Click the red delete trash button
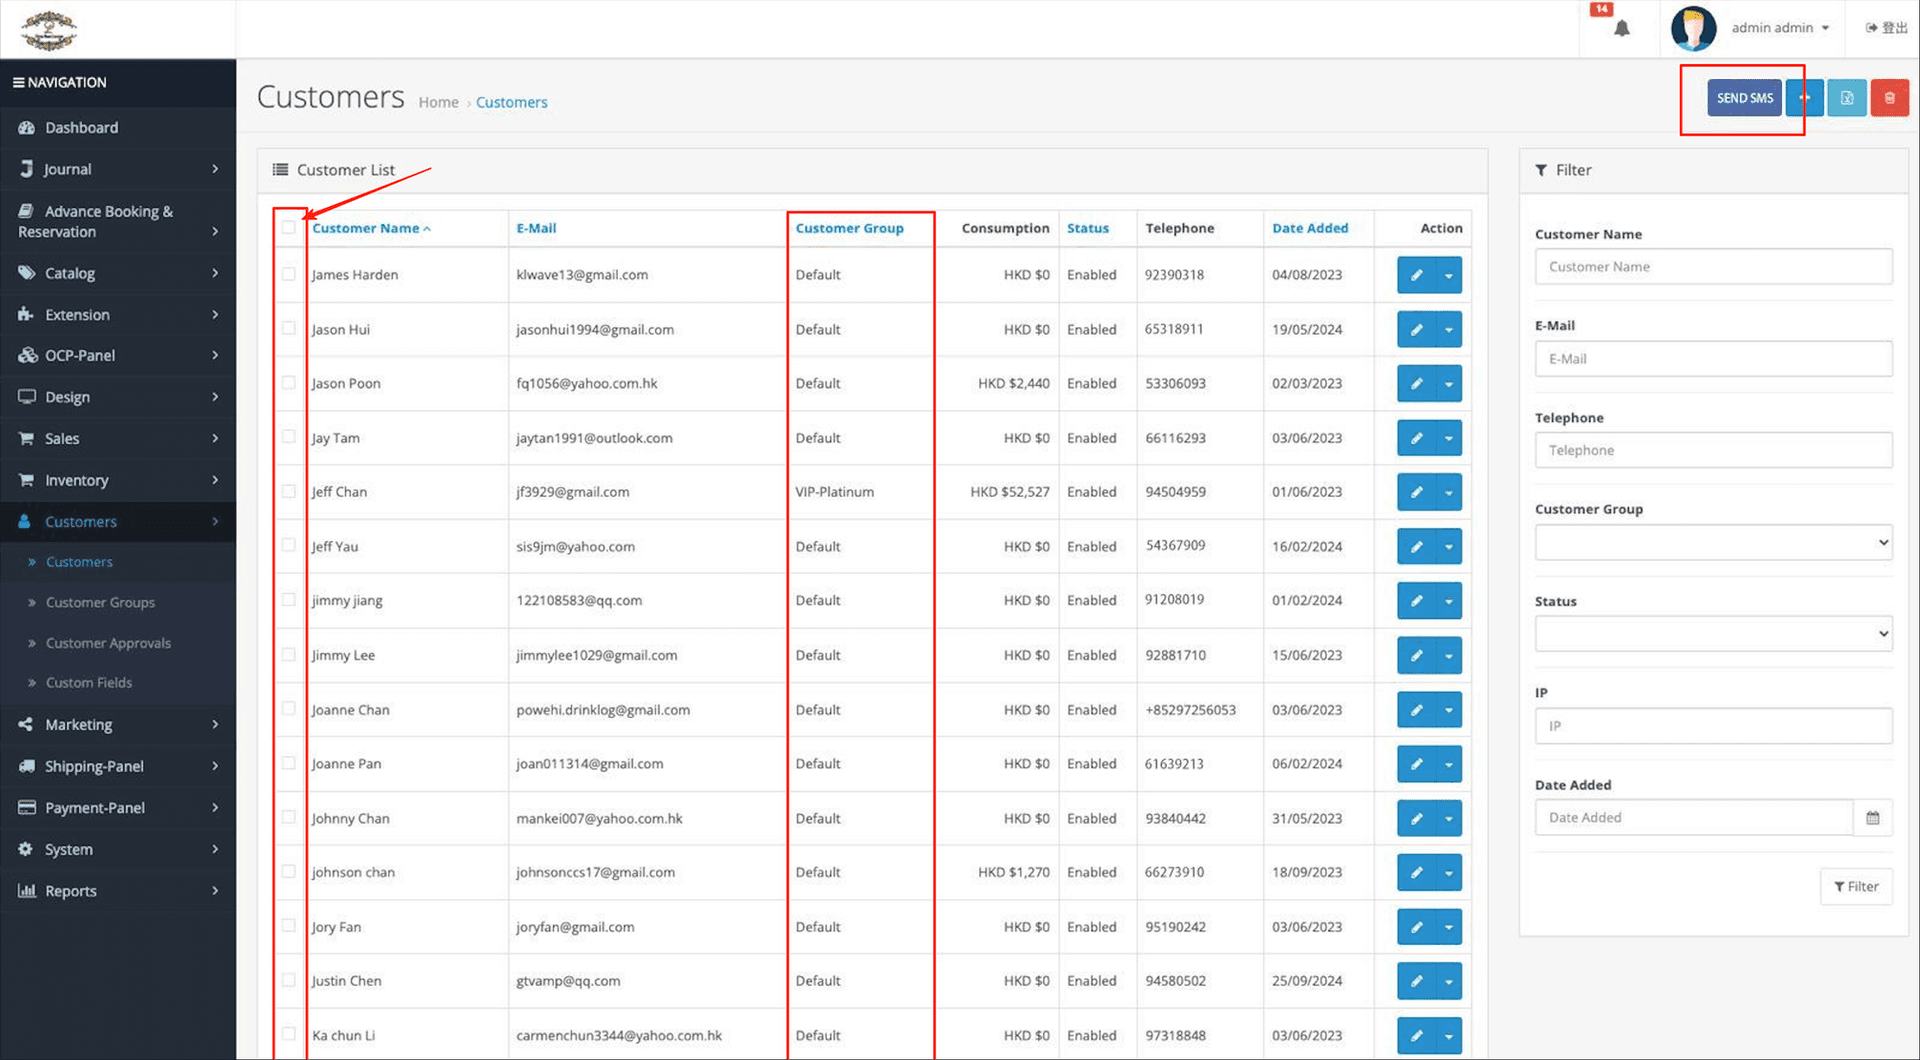 tap(1889, 98)
